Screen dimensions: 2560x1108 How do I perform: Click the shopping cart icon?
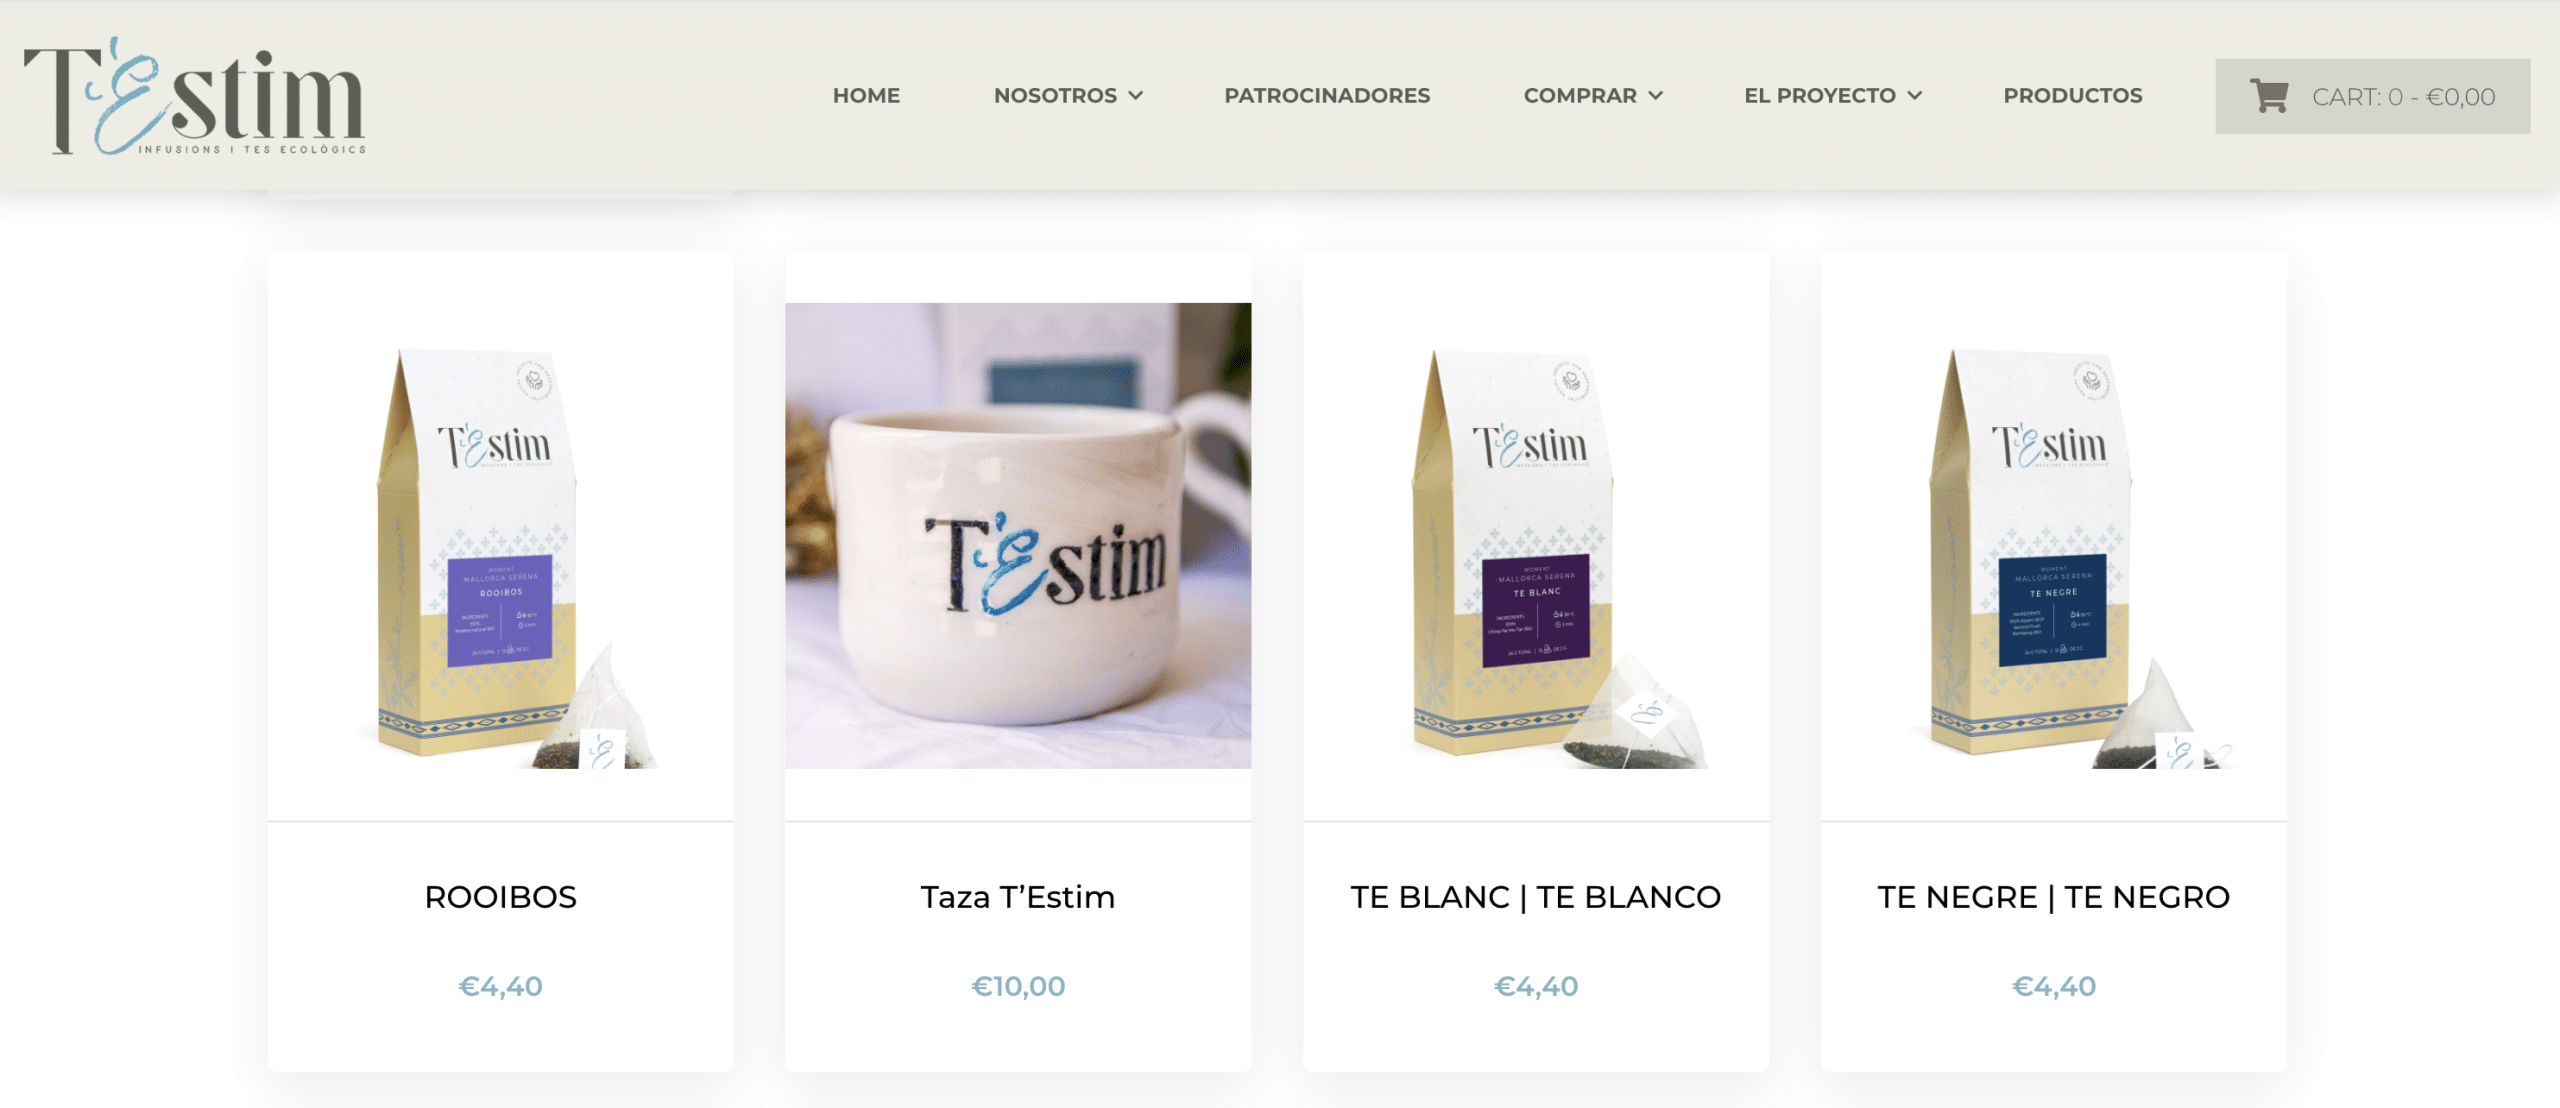tap(2268, 96)
